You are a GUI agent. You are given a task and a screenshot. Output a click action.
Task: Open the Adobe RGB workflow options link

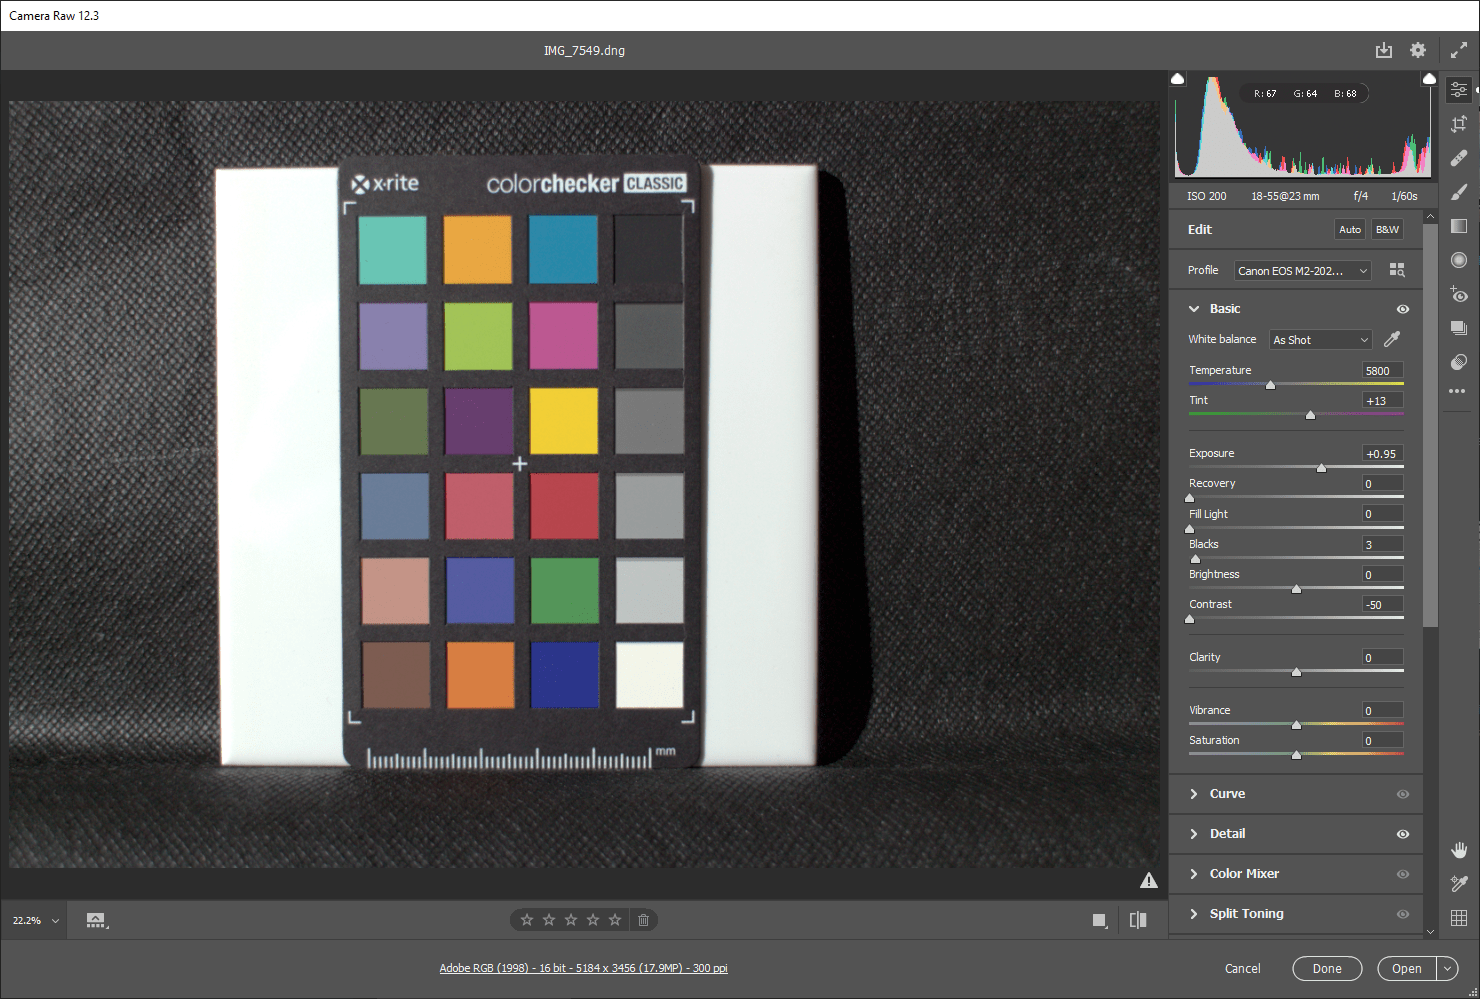coord(583,967)
